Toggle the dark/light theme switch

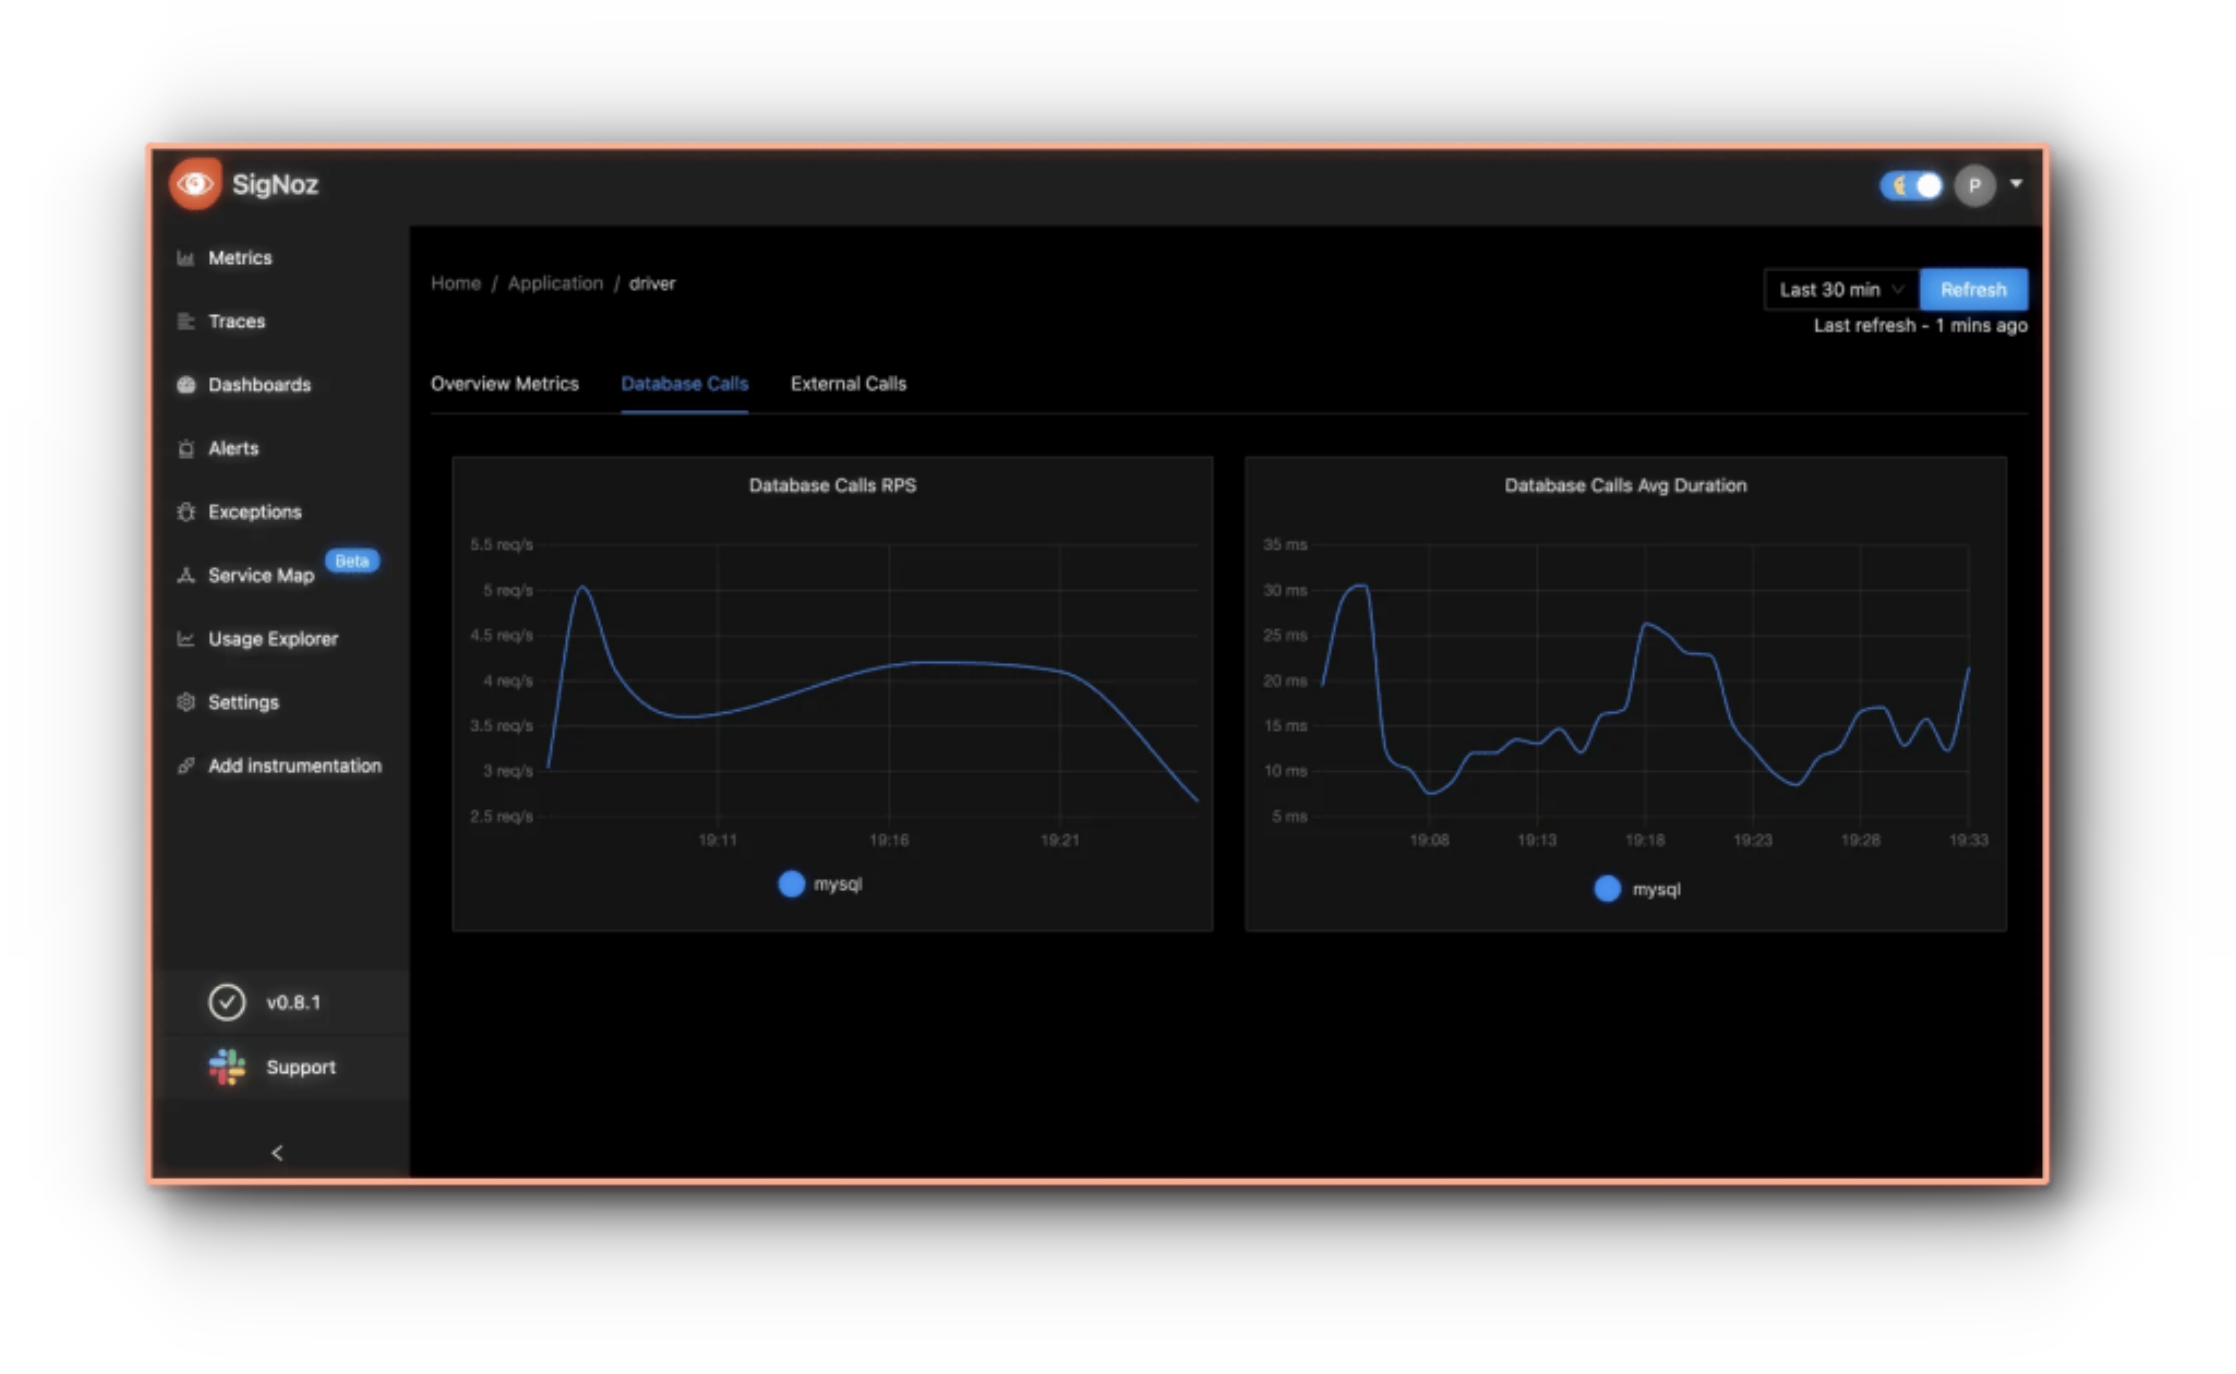coord(1910,186)
